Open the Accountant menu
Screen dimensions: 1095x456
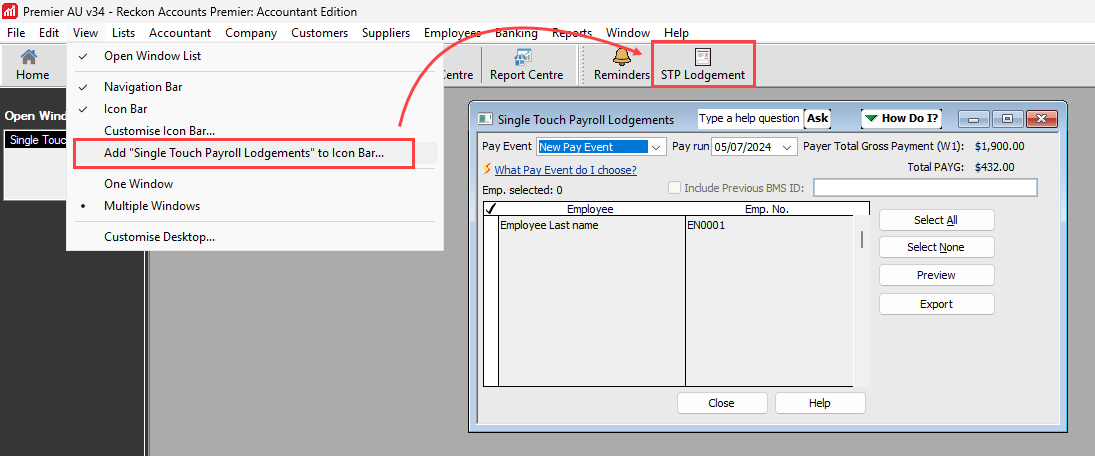click(179, 33)
